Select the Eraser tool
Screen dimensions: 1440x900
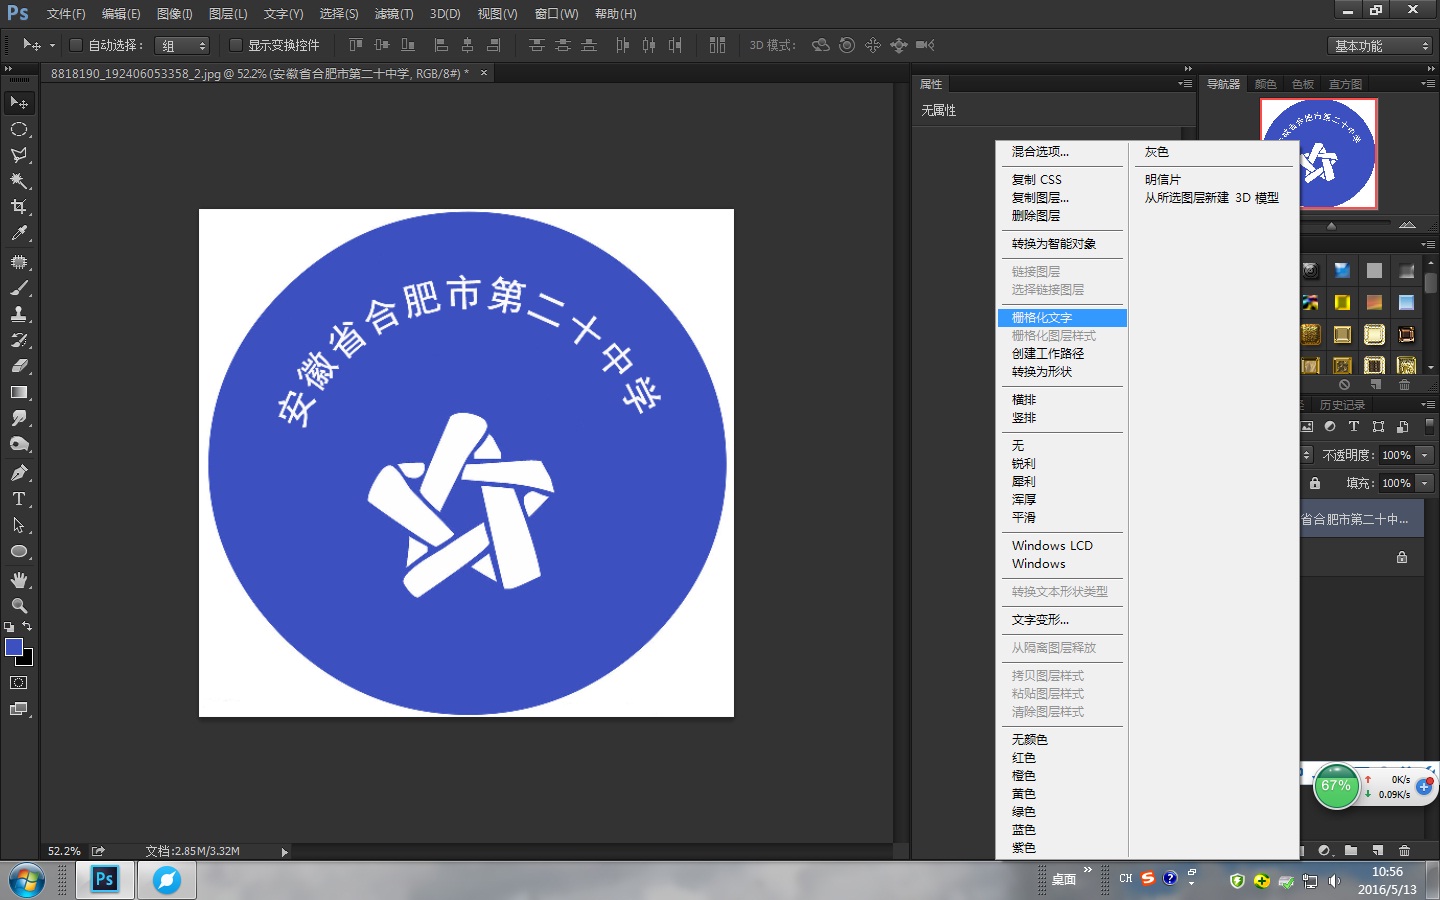tap(19, 366)
